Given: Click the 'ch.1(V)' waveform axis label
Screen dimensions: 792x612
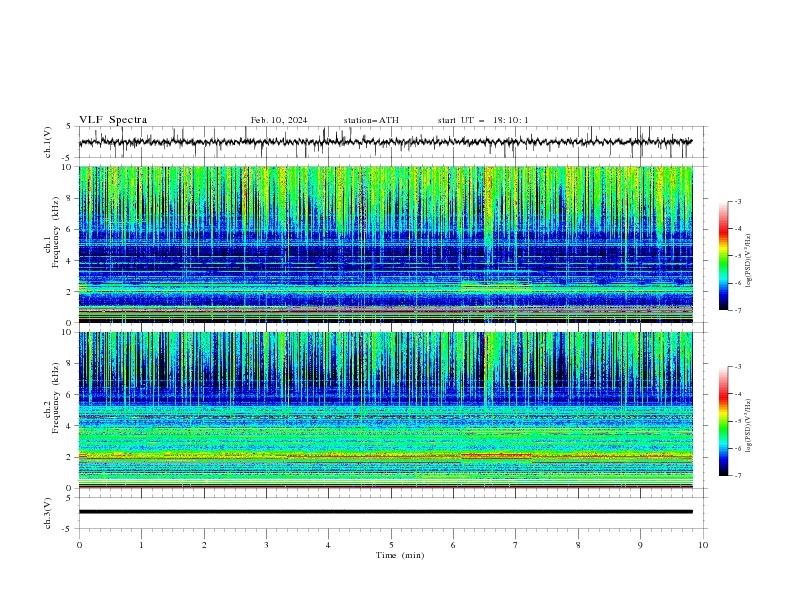Looking at the screenshot, I should (48, 142).
